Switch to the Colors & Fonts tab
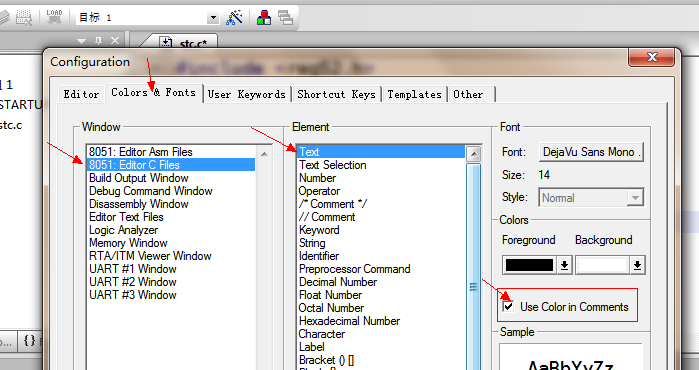This screenshot has width=699, height=370. point(153,93)
